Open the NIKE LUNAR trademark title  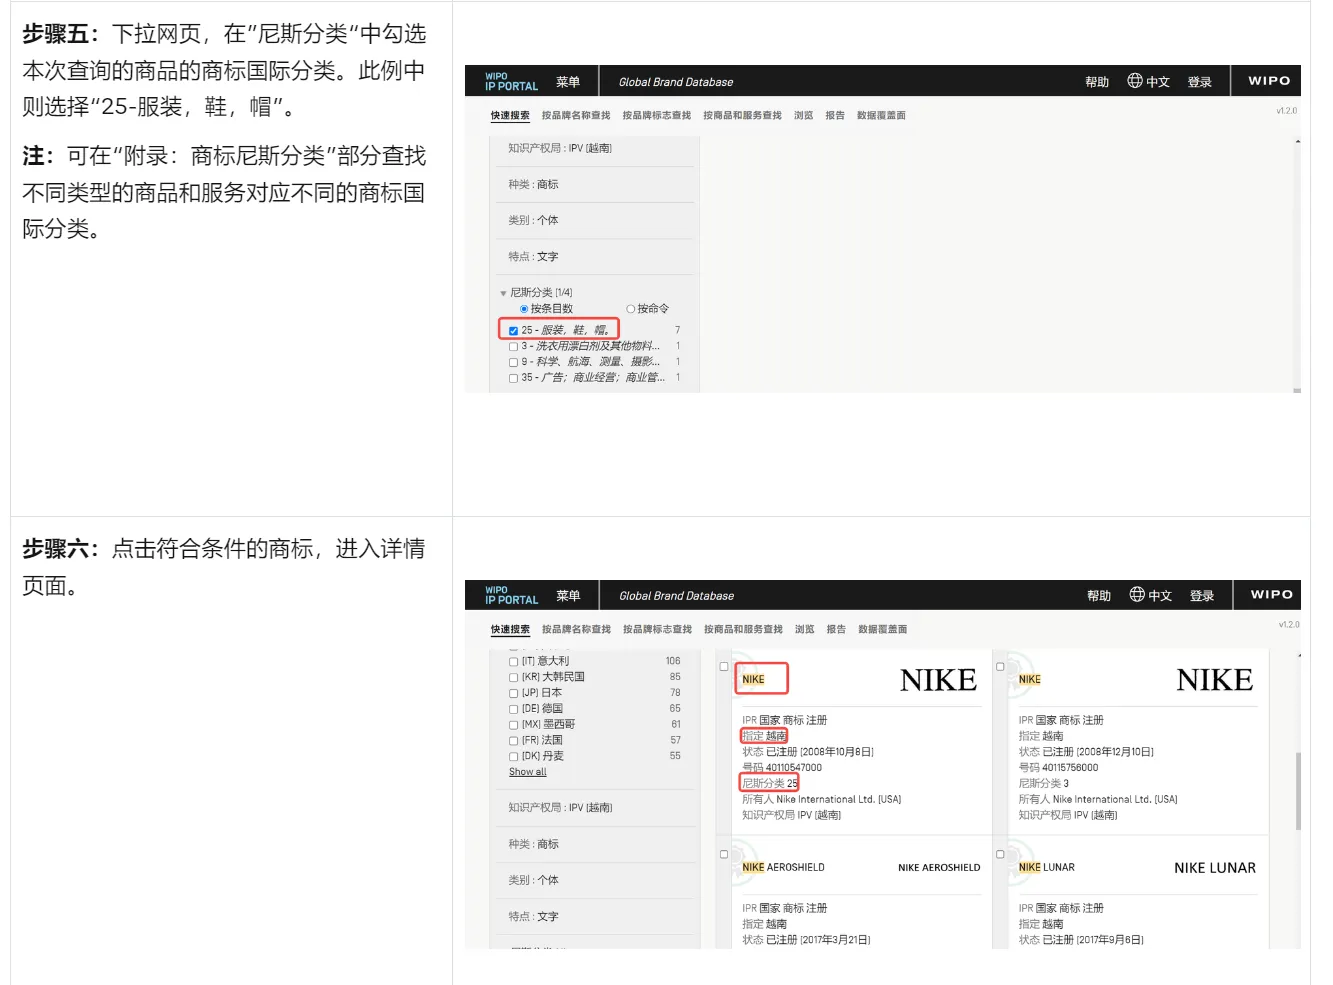[x=1047, y=868]
